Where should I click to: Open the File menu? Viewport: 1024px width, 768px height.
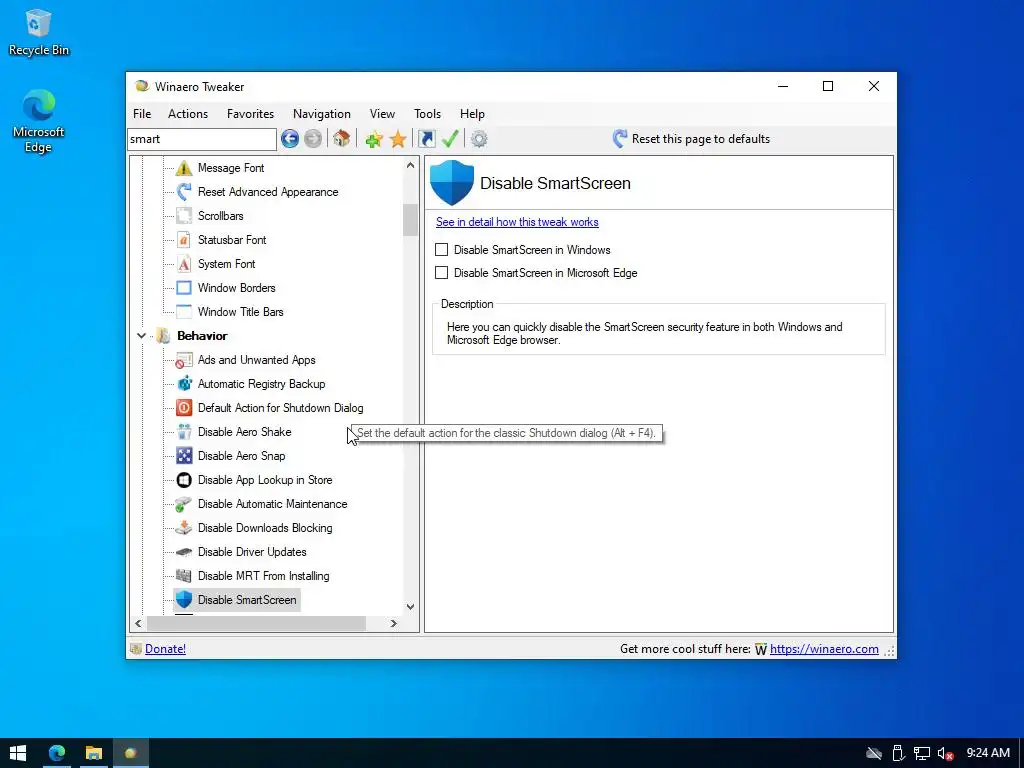pyautogui.click(x=142, y=114)
